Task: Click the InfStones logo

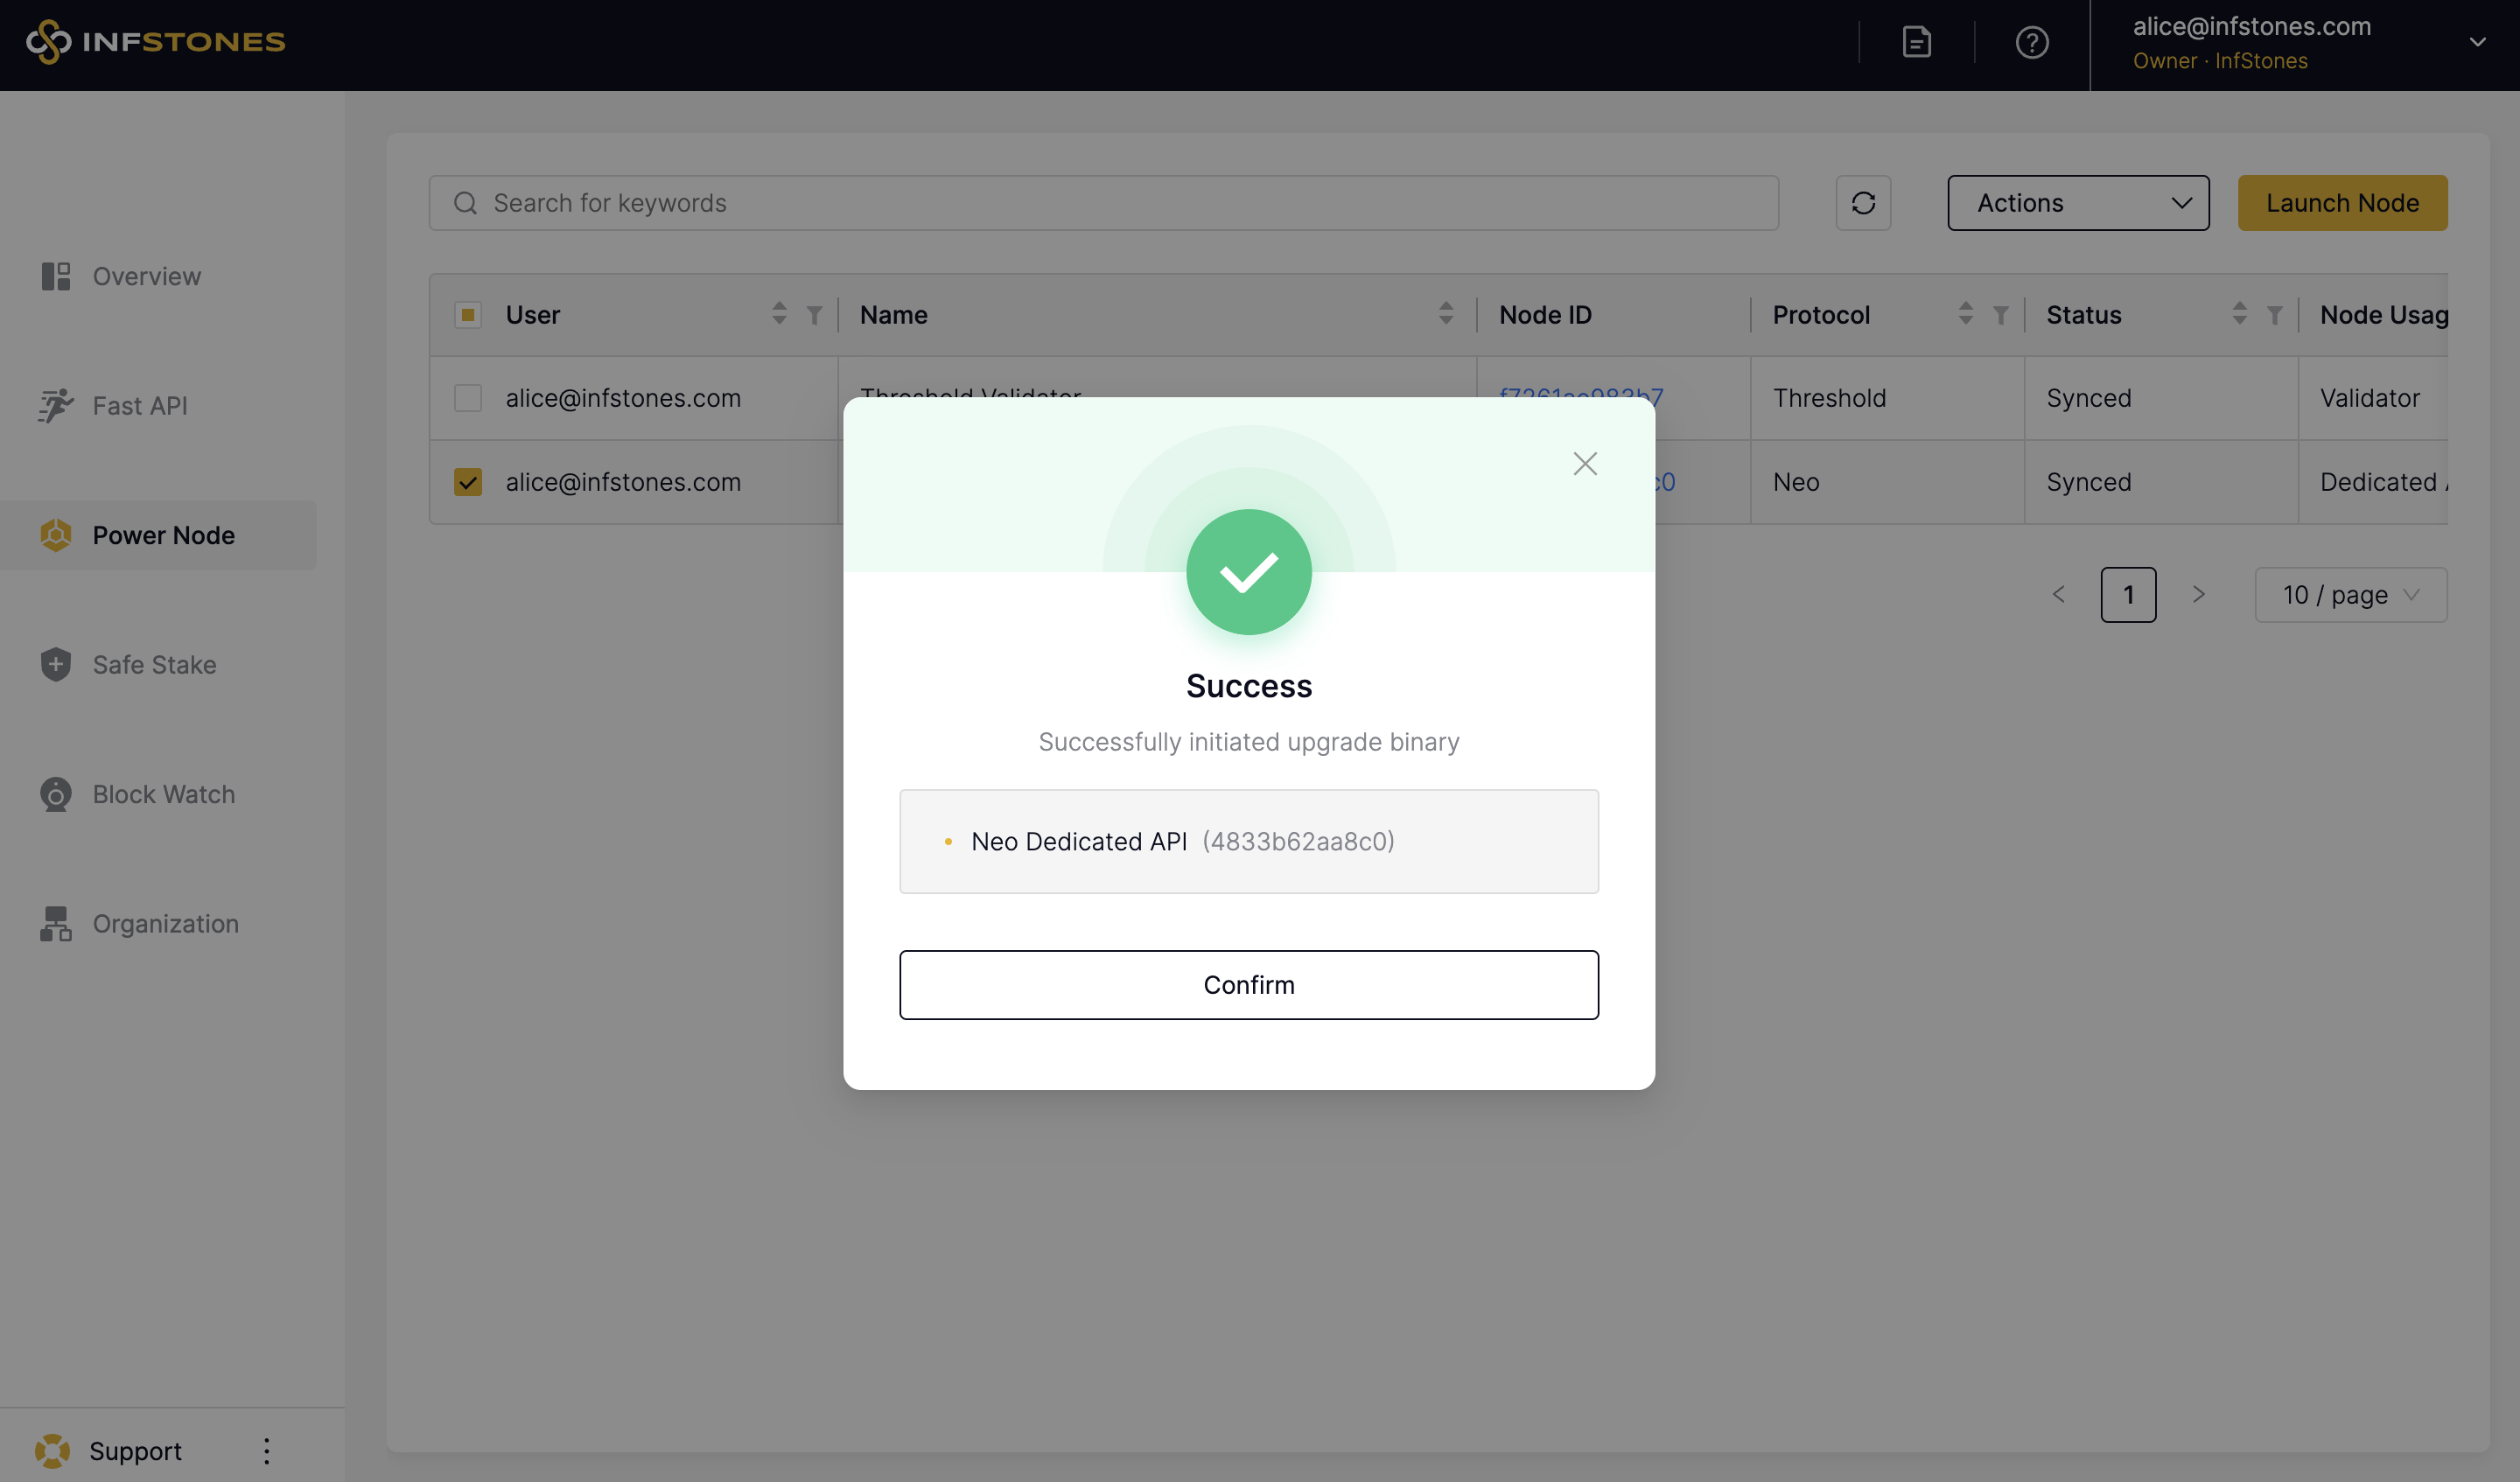Action: coord(156,42)
